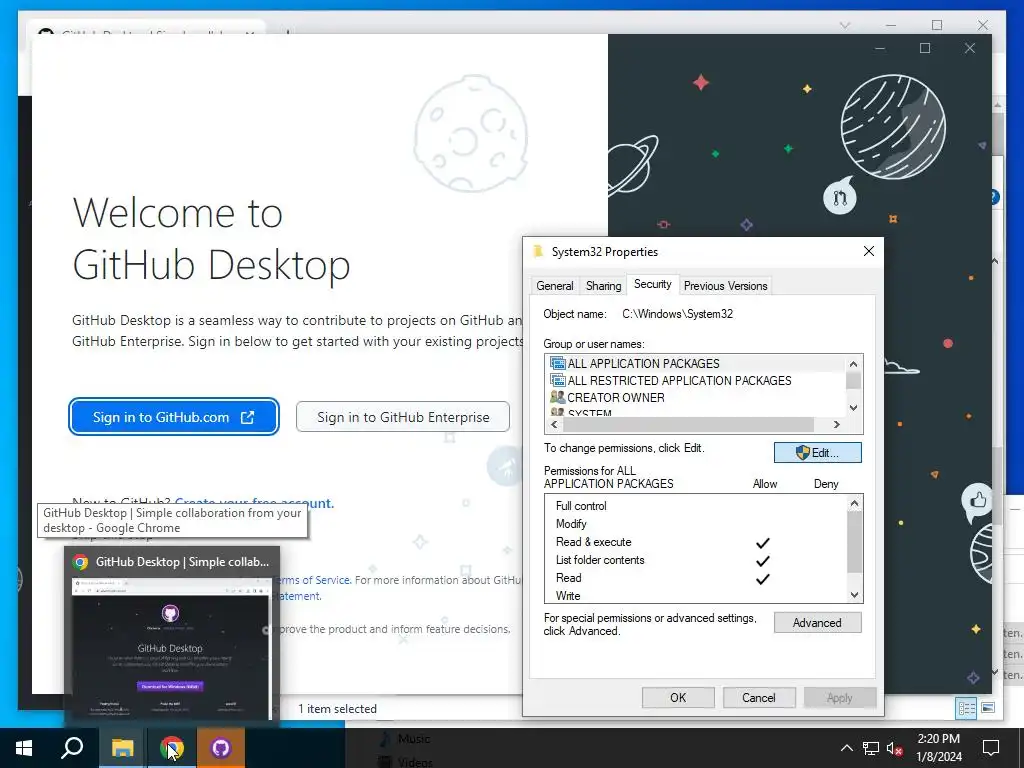Click List folder contents permission row
This screenshot has width=1024, height=768.
click(696, 560)
